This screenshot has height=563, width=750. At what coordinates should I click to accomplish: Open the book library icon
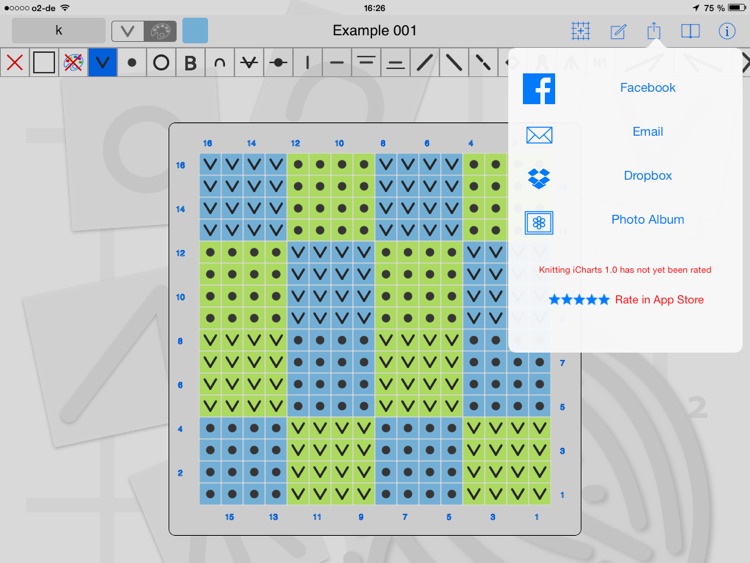click(x=690, y=31)
